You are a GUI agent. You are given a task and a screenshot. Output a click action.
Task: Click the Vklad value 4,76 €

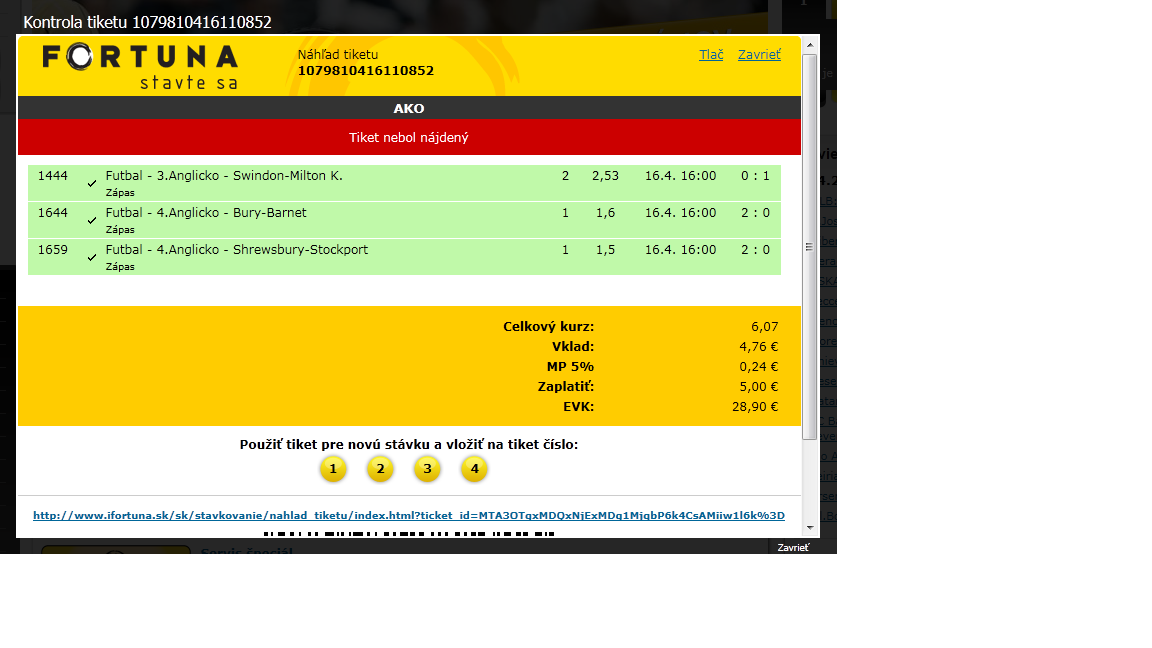[x=758, y=347]
